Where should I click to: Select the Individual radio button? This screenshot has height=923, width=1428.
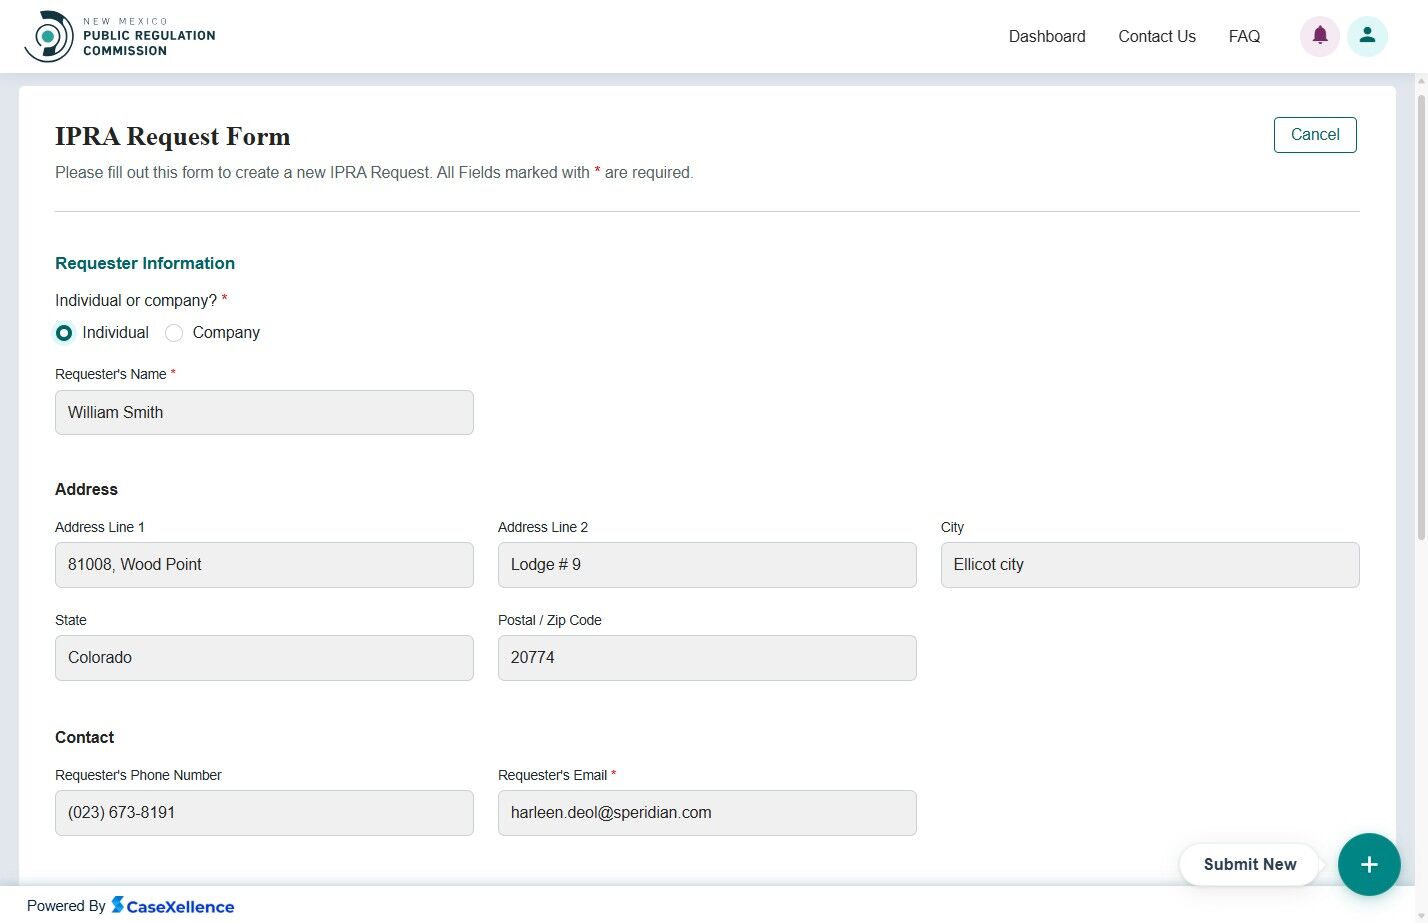[64, 332]
